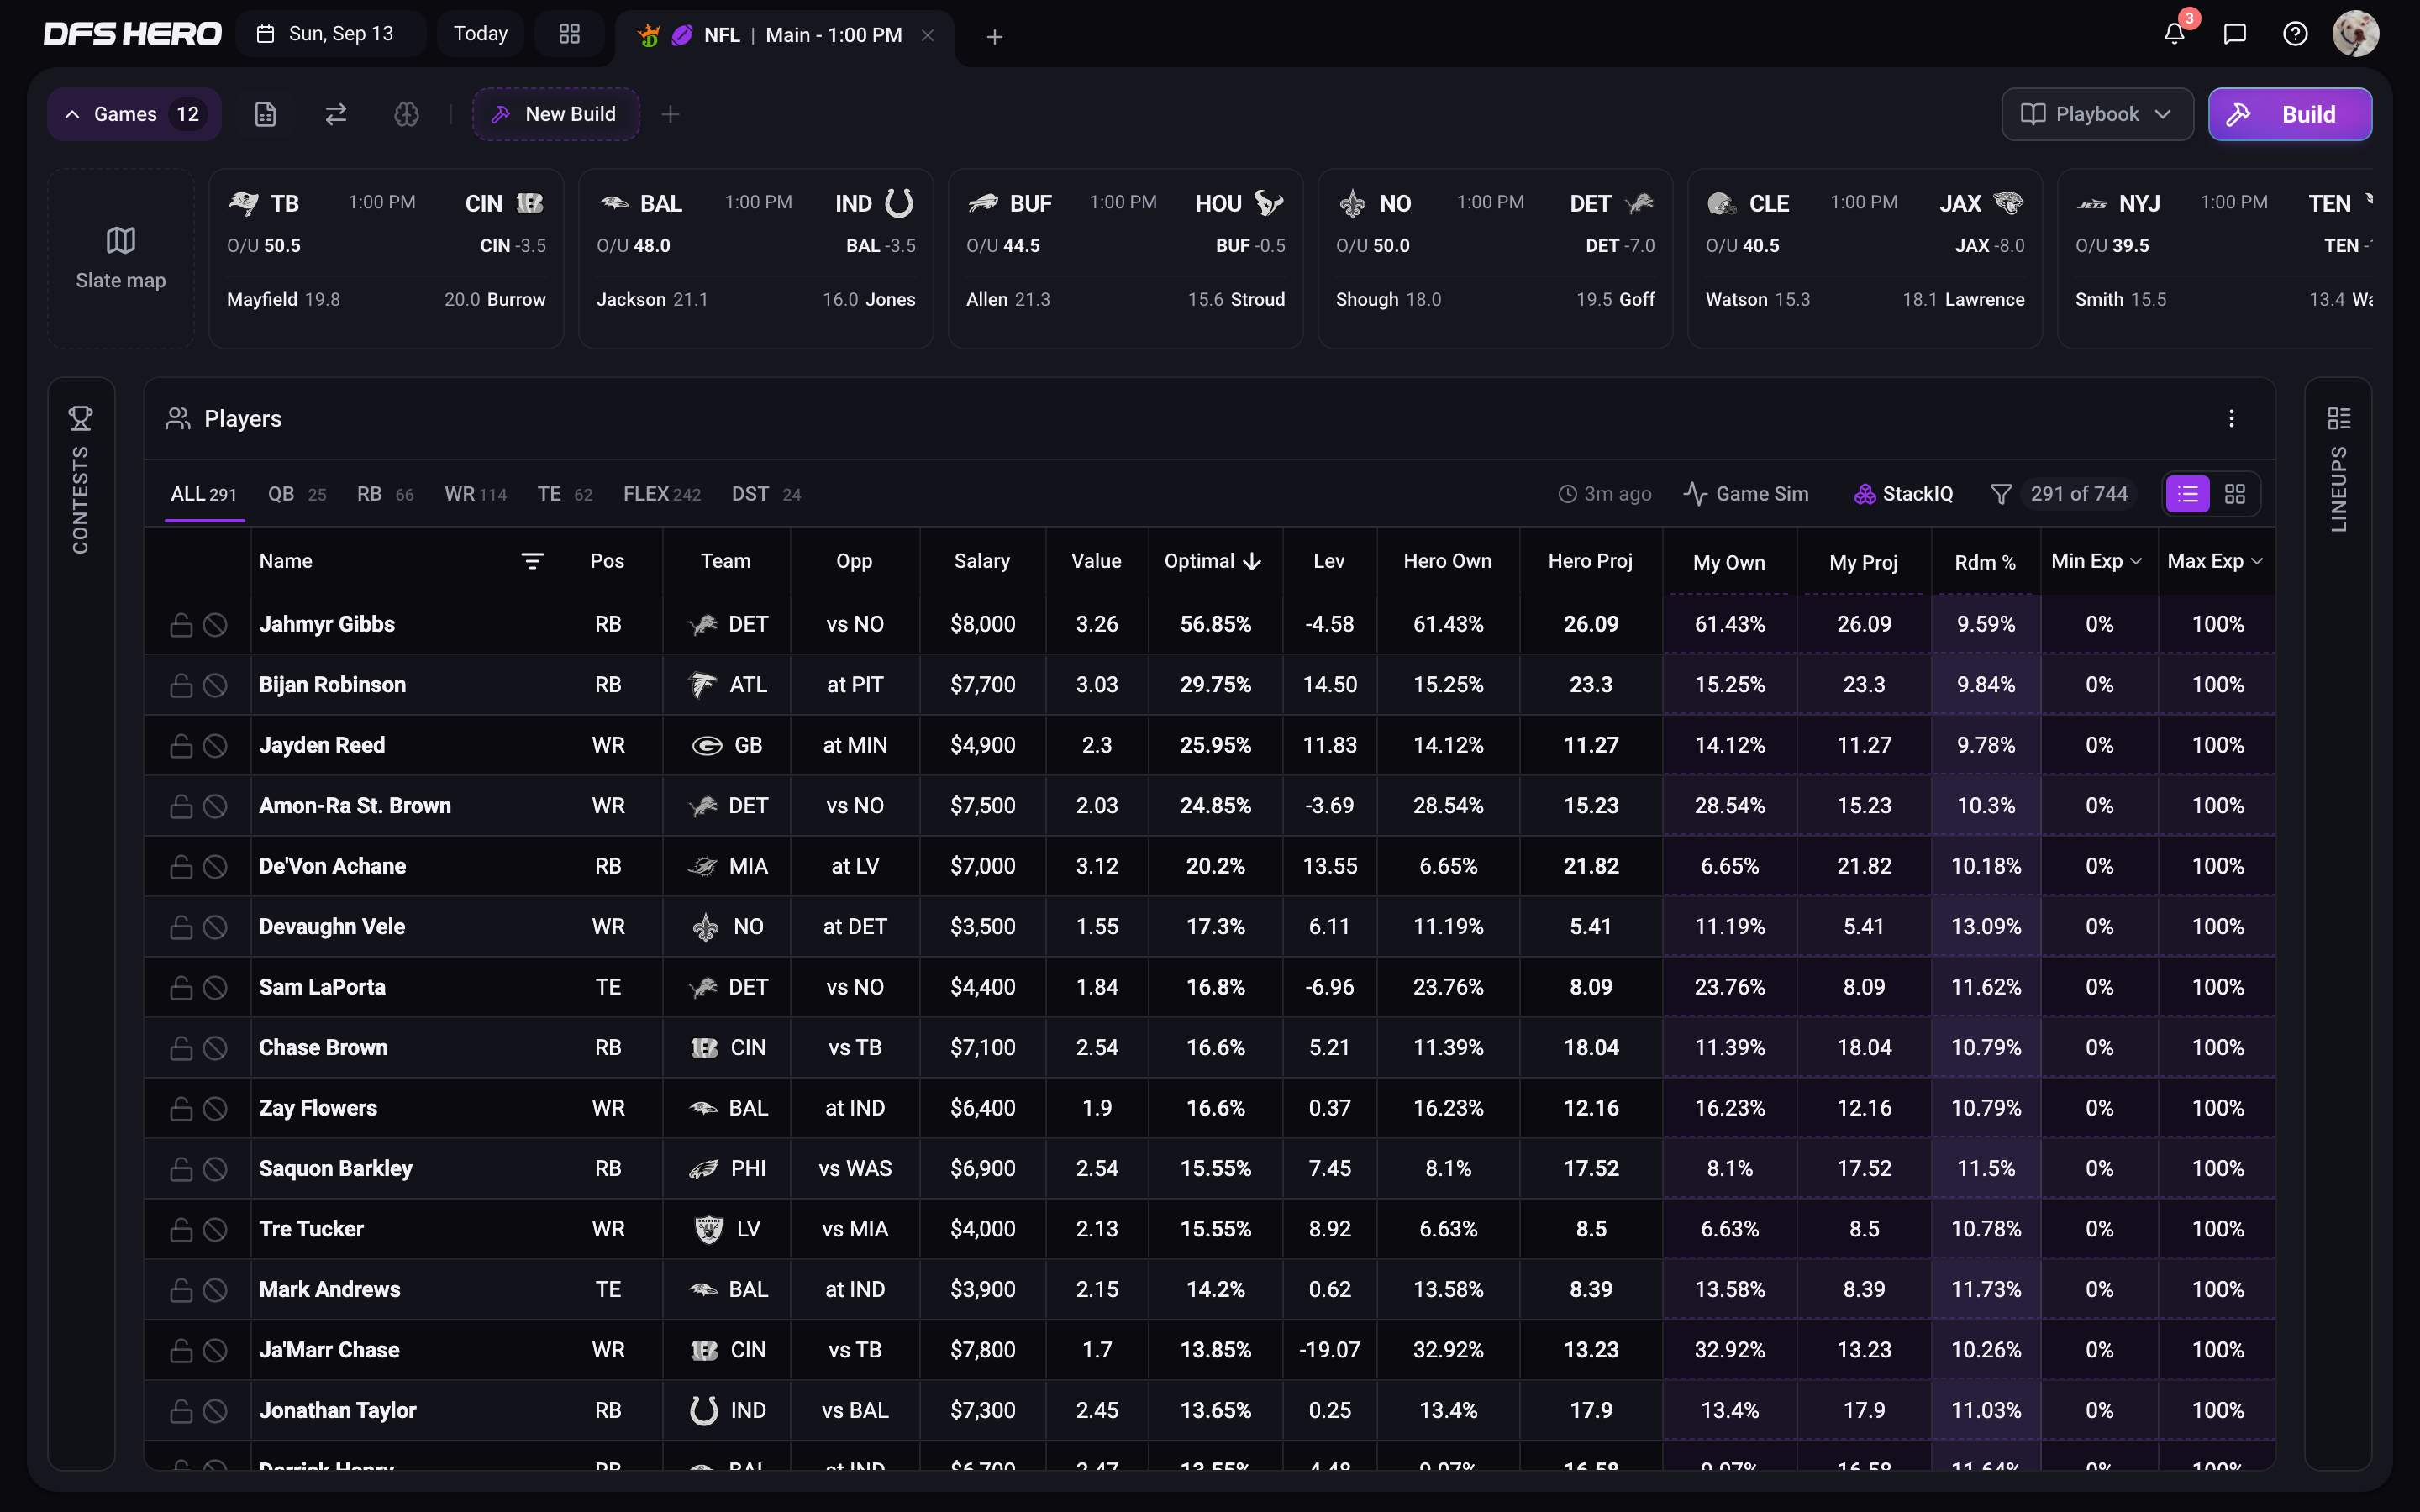Run Game Sim
This screenshot has height=1512, width=2420.
1746,494
